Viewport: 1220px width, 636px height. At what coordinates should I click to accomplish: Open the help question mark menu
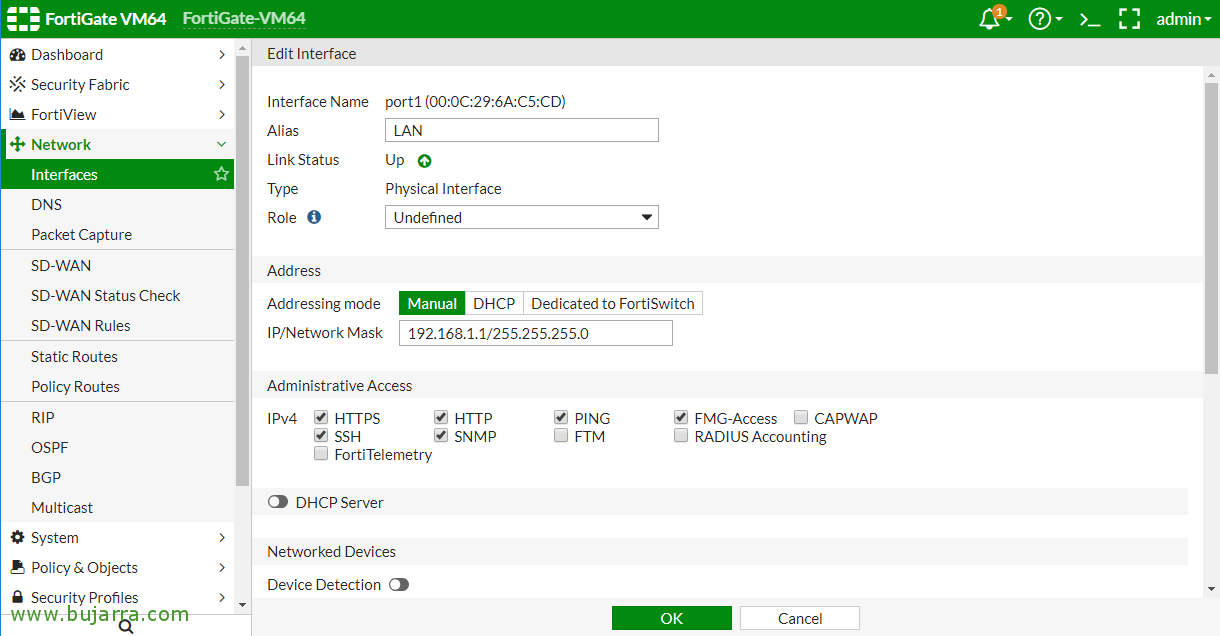[x=1040, y=19]
